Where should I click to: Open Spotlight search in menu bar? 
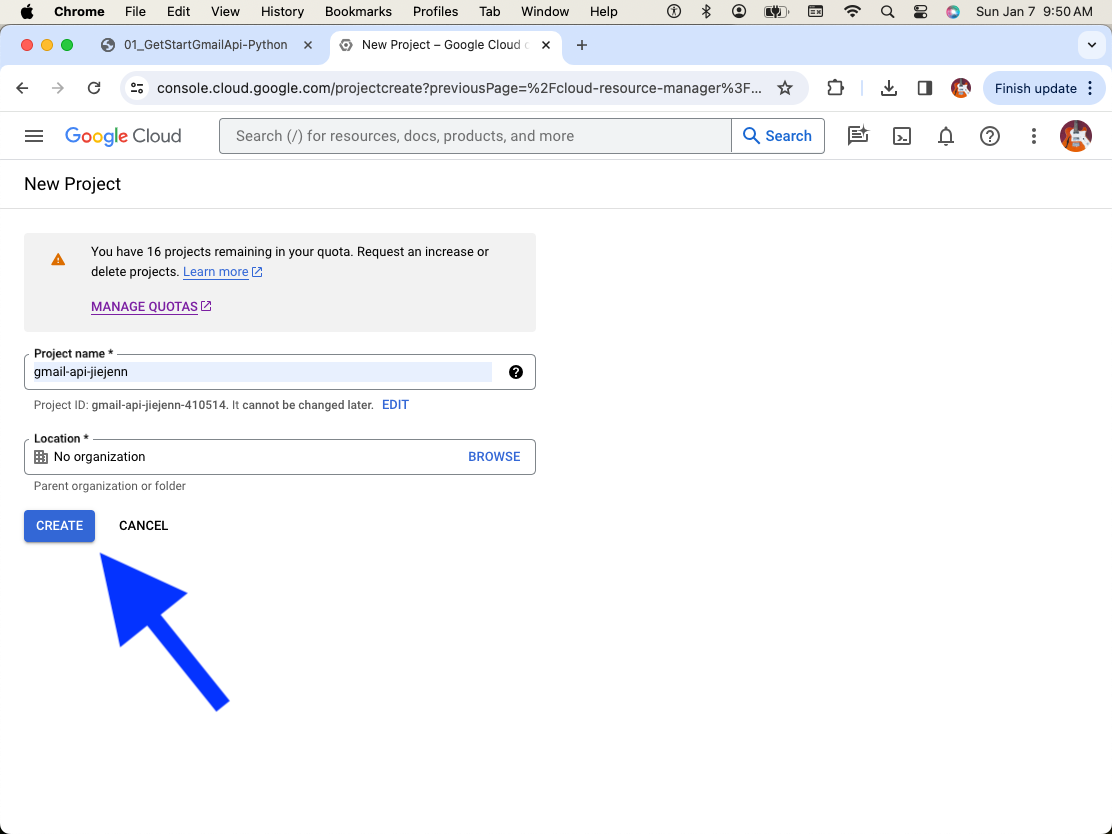[886, 11]
